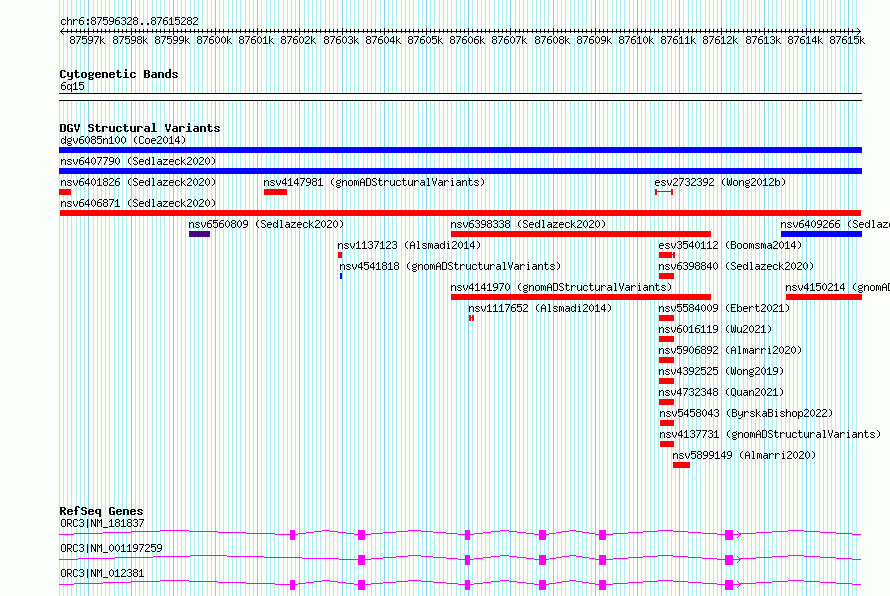890x596 pixels.
Task: Select purple bar under nsv6560809
Action: 199,234
